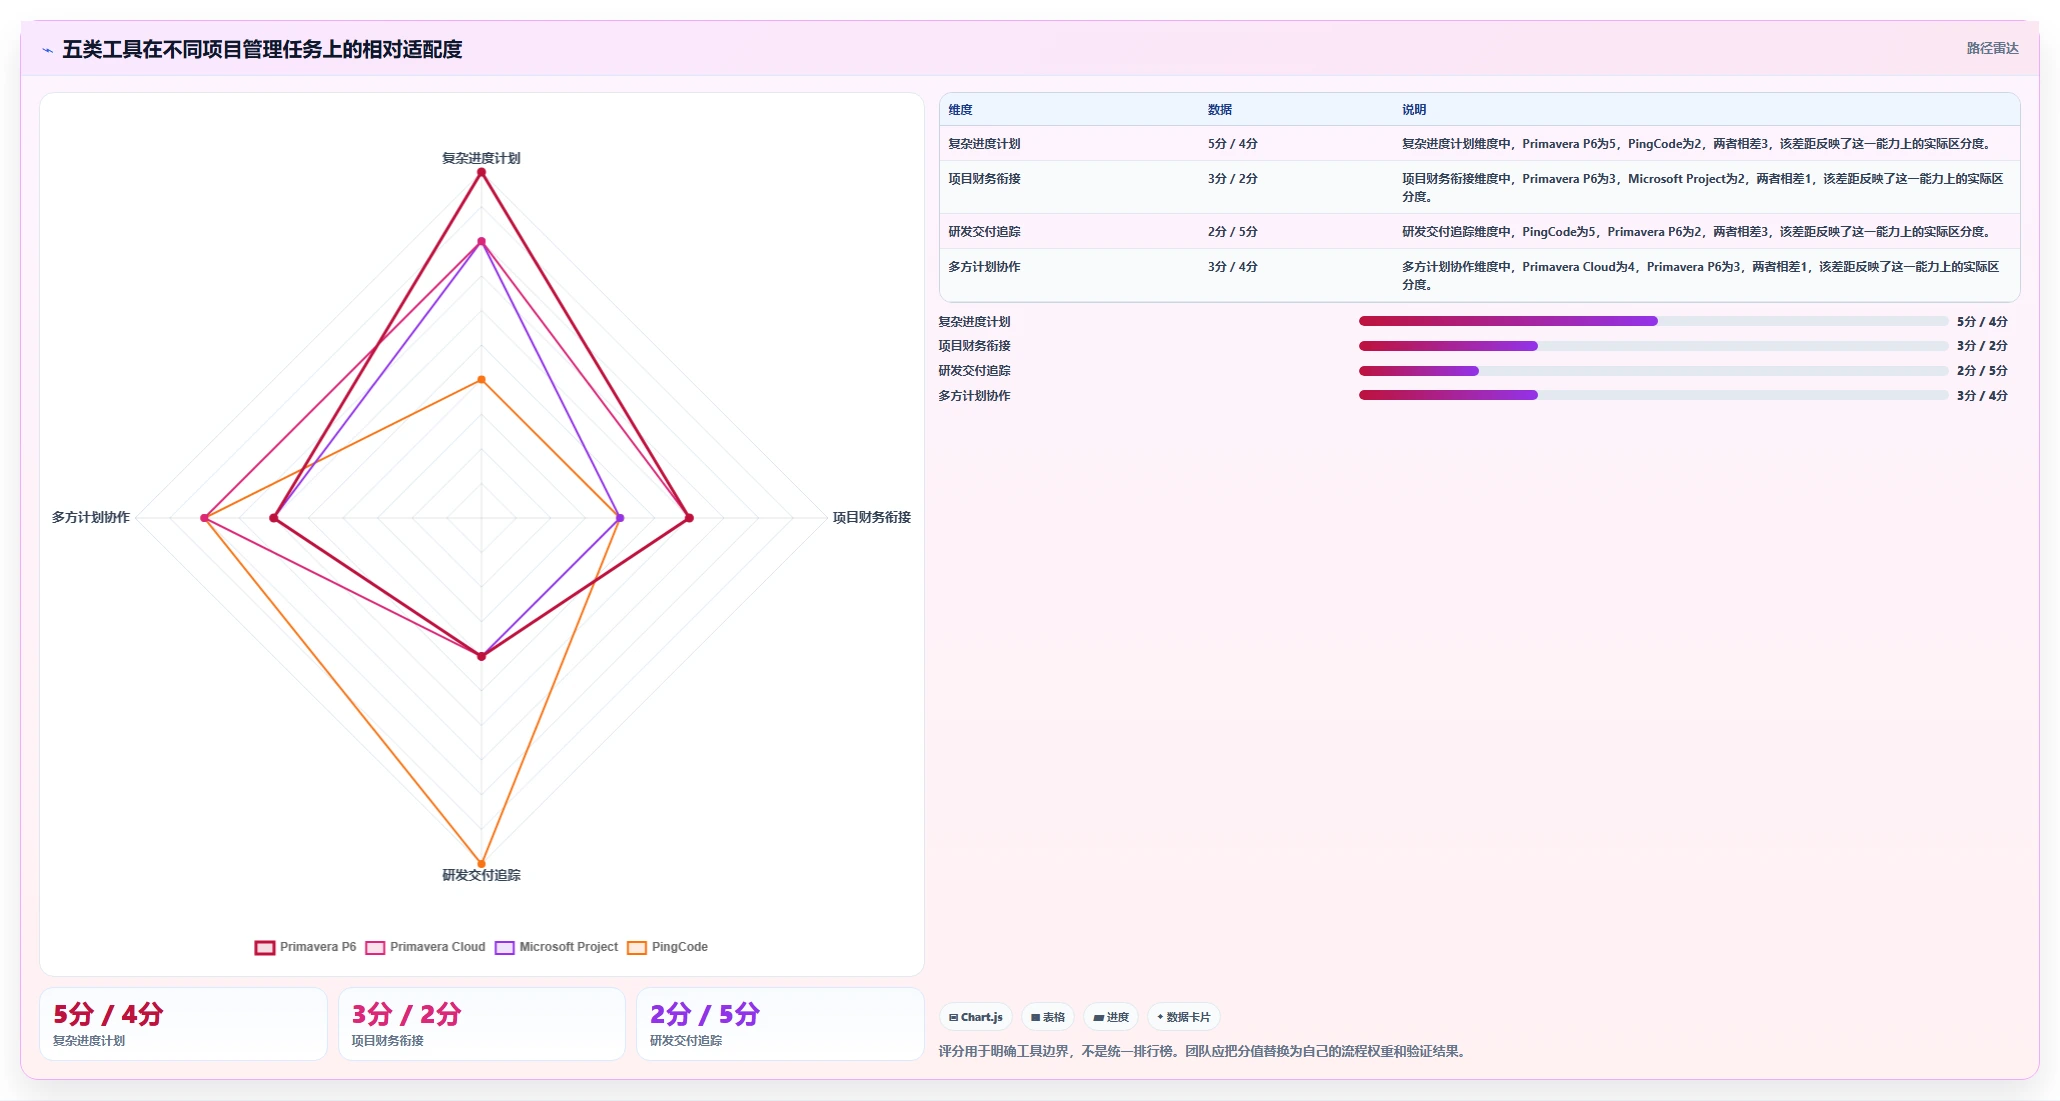
Task: Click the 项目财务衔接 radar axis label
Action: 871,517
